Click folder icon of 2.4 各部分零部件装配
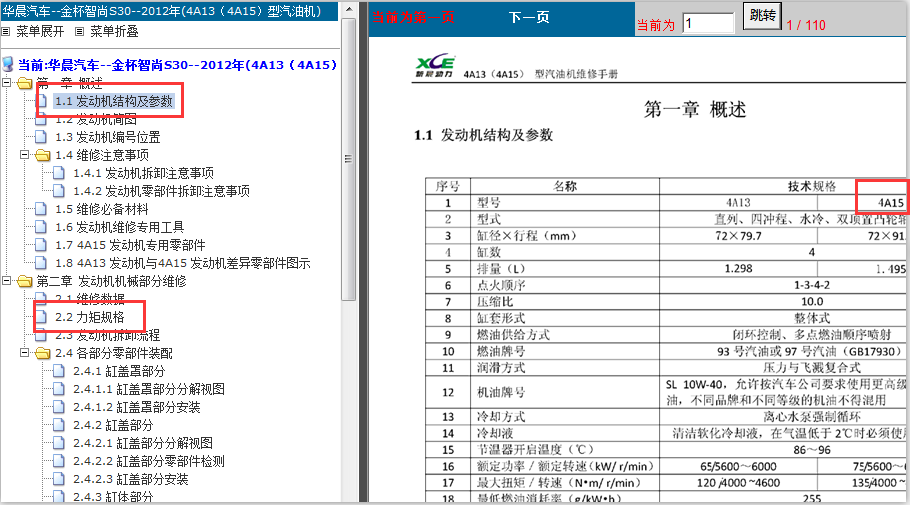Viewport: 910px width, 505px height. (42, 353)
